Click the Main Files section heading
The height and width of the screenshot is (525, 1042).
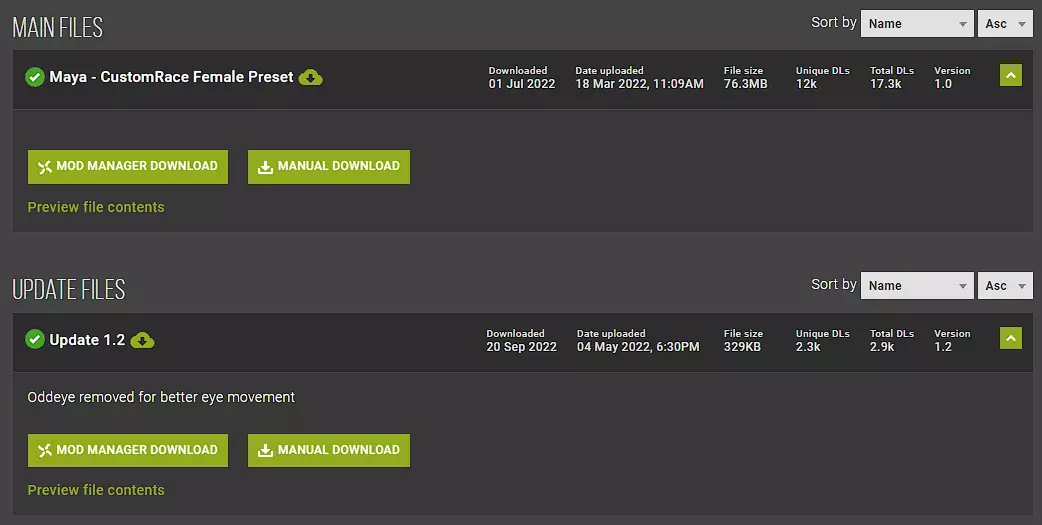58,27
